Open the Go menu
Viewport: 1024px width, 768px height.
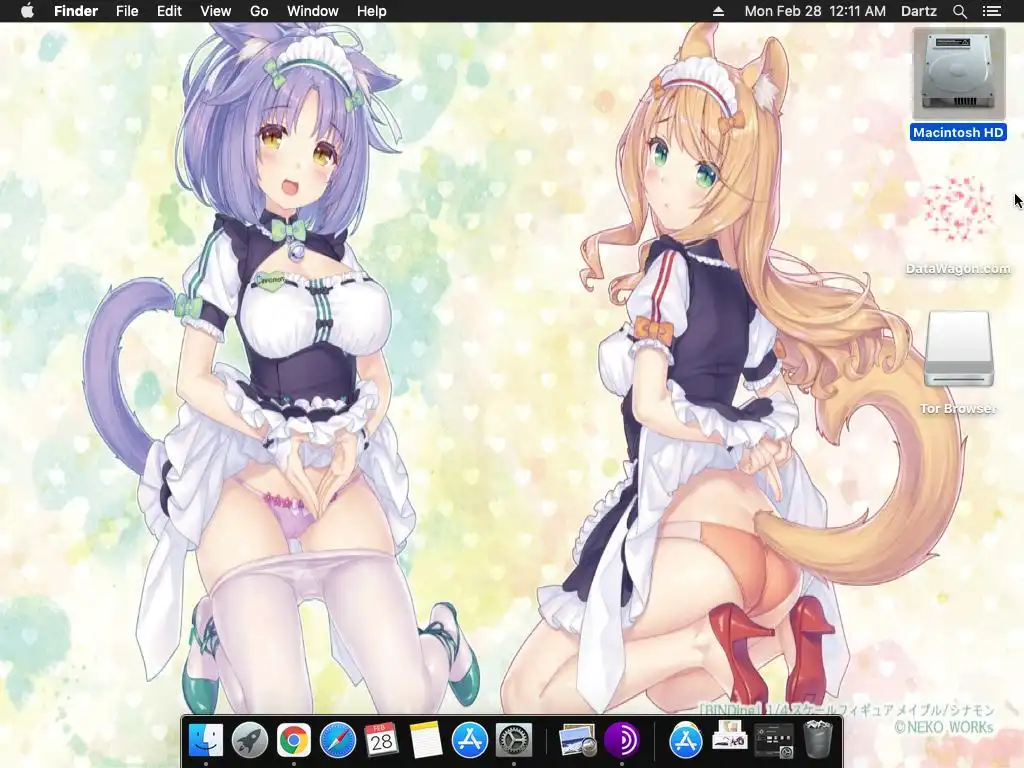tap(259, 11)
